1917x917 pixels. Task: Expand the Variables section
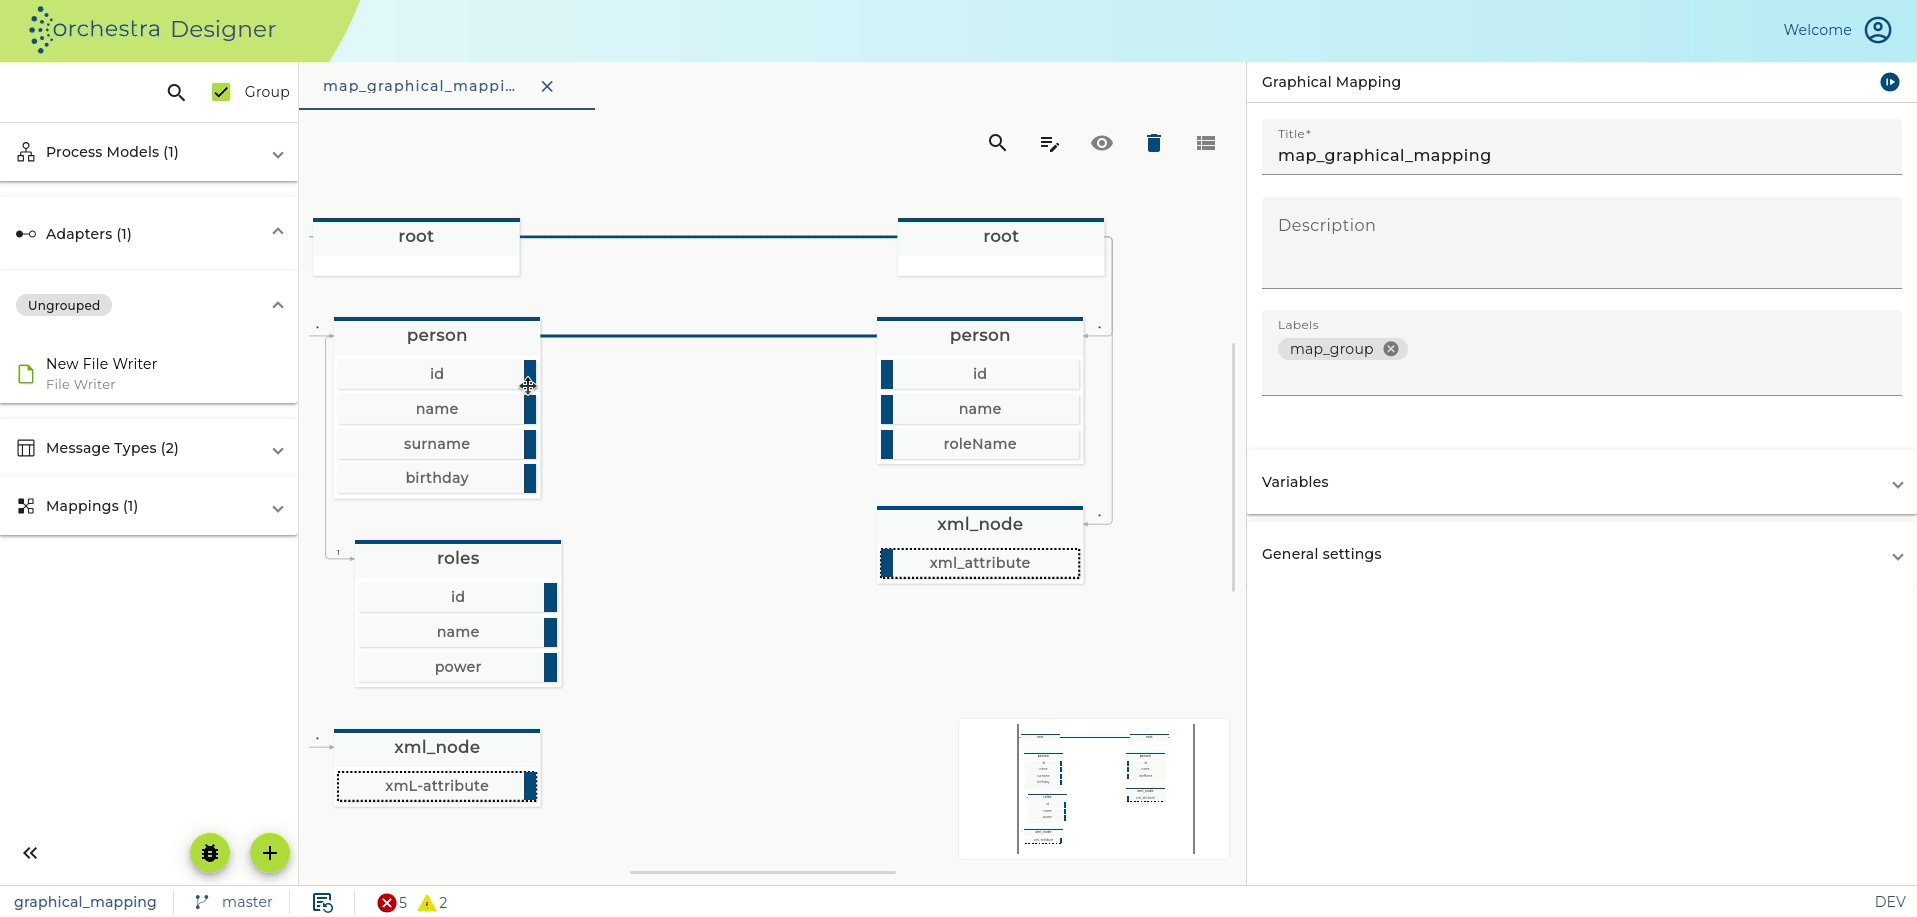(1581, 482)
